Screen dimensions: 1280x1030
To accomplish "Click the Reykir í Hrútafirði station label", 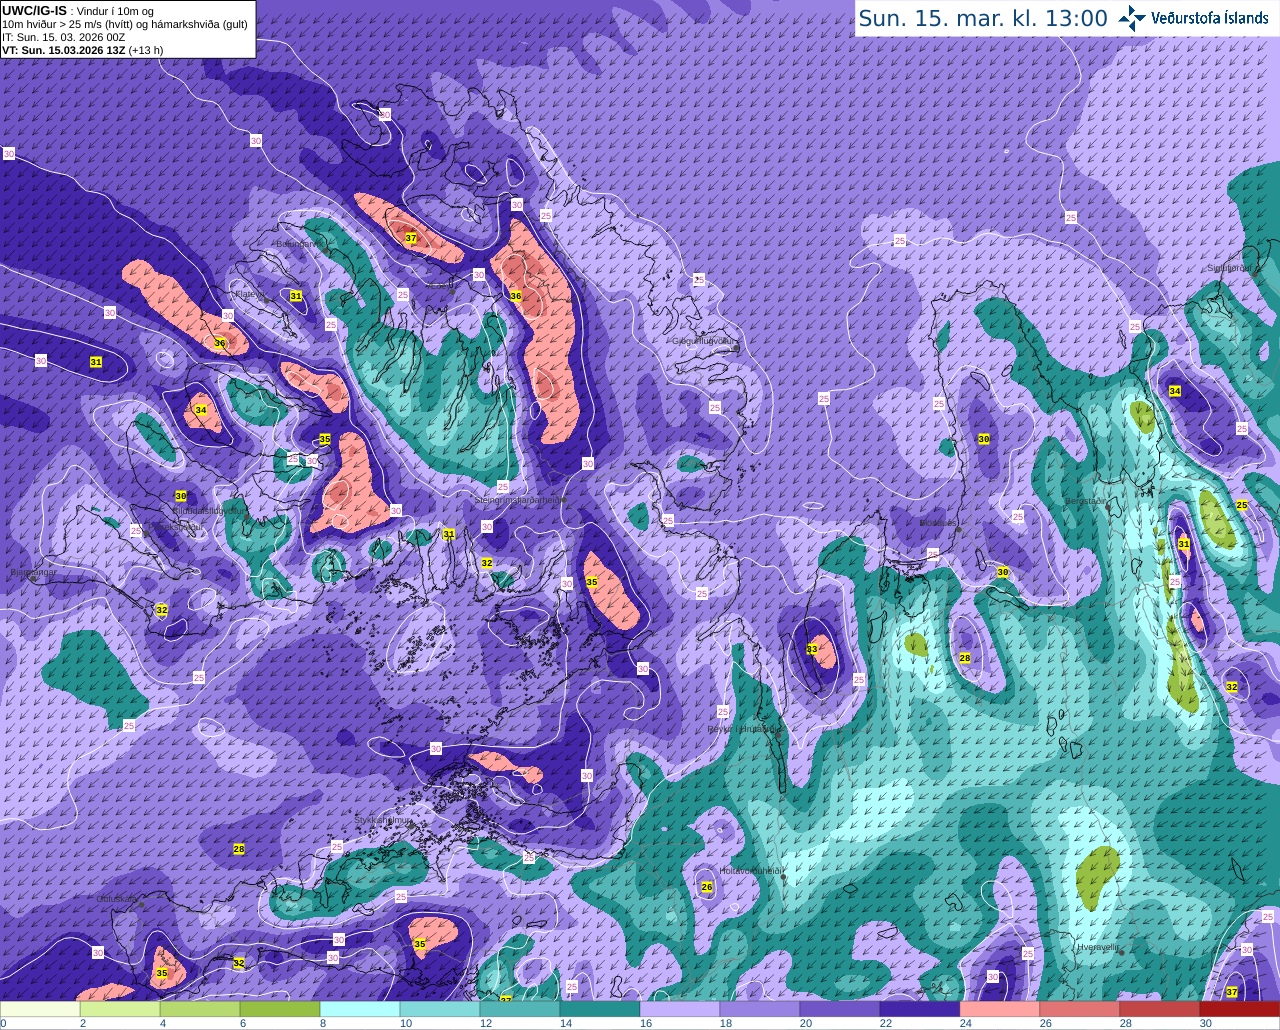I will [743, 729].
